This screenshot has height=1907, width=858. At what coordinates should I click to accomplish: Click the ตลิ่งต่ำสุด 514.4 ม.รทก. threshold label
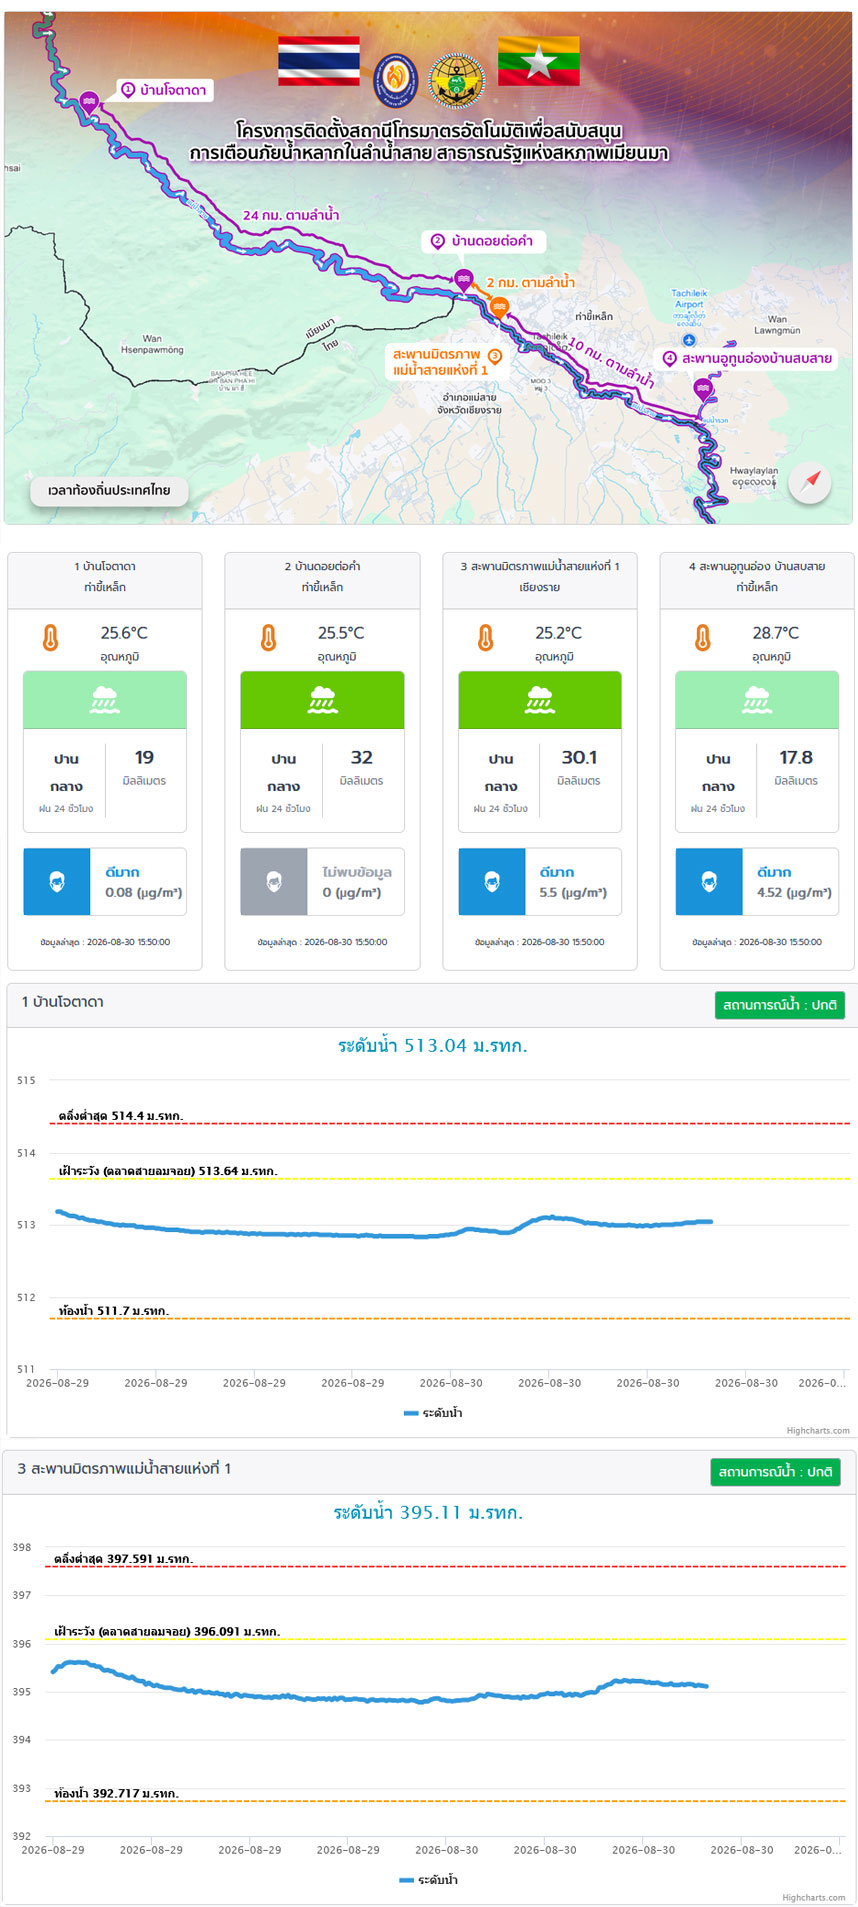tap(121, 1116)
